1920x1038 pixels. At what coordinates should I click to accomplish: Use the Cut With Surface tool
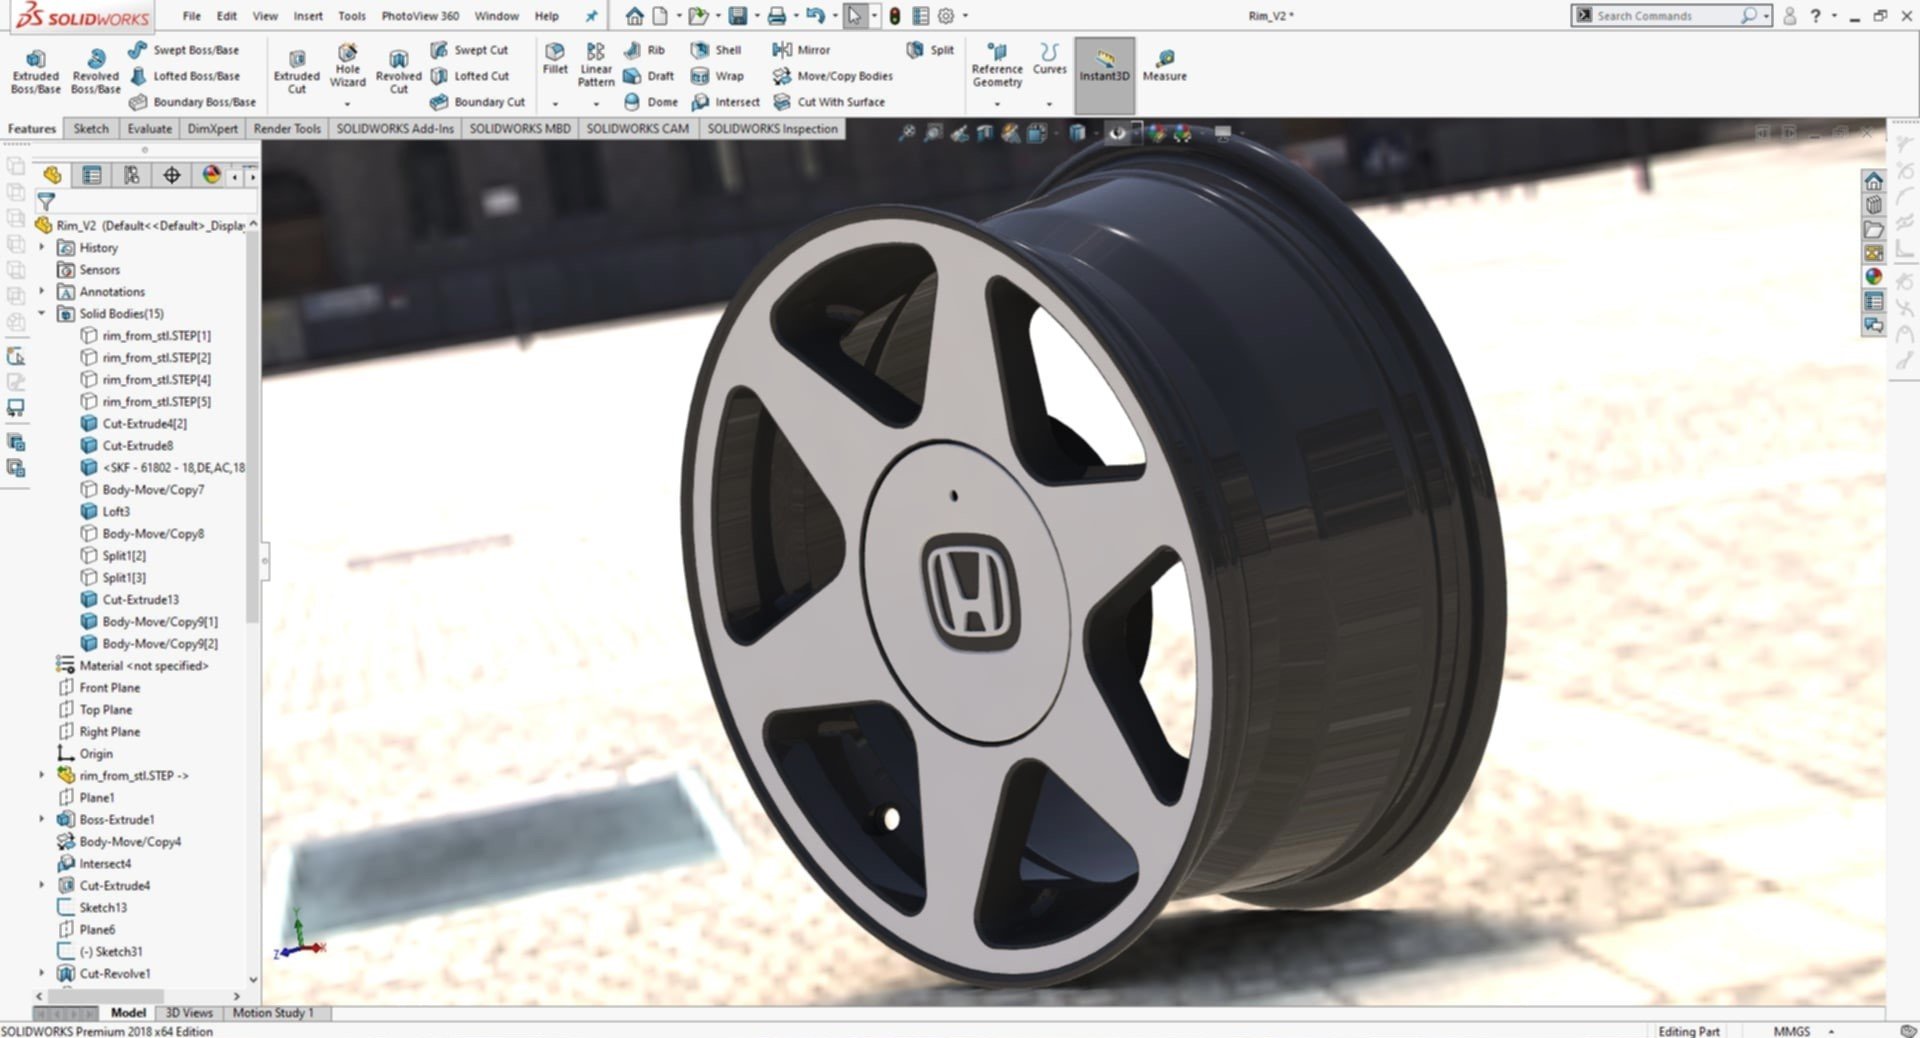click(x=828, y=102)
